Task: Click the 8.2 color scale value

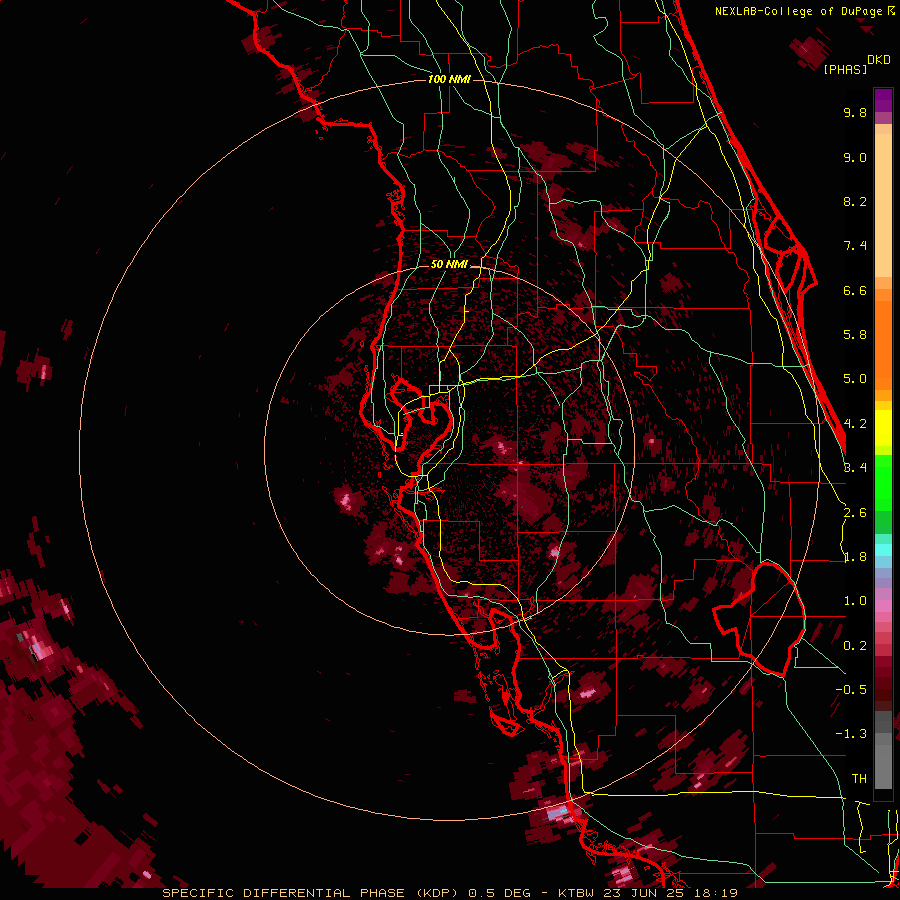Action: pyautogui.click(x=855, y=201)
